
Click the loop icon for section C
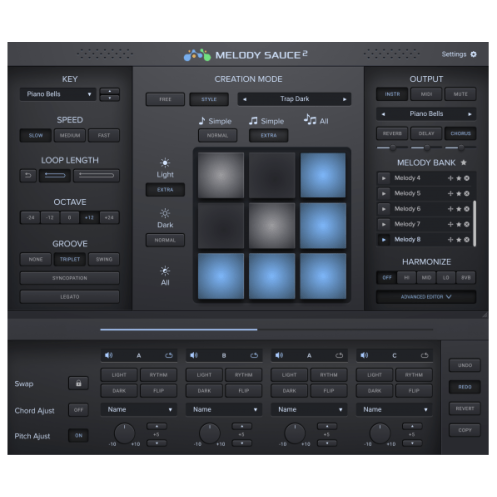tap(424, 356)
